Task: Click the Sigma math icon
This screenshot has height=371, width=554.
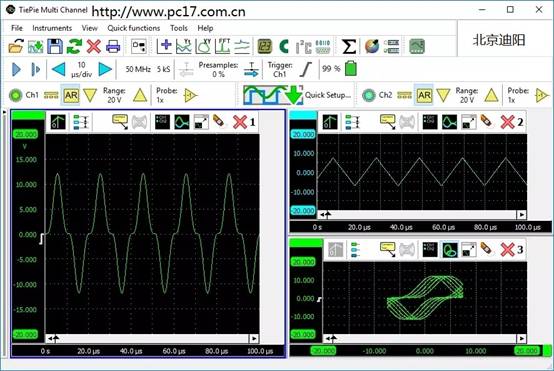Action: (349, 46)
